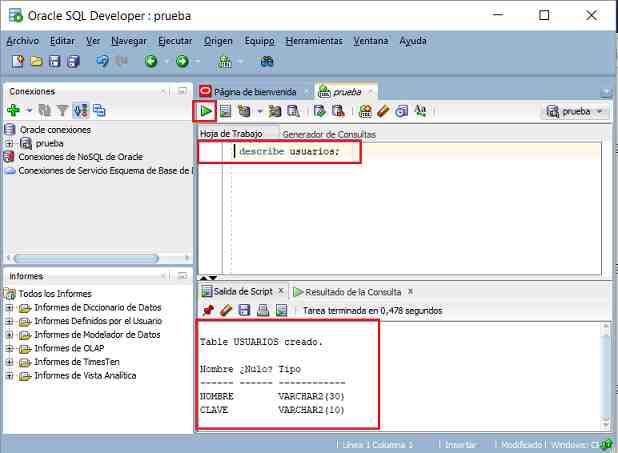This screenshot has height=453, width=618.
Task: Expand Informes de Vista Analítica
Action: pos(9,376)
